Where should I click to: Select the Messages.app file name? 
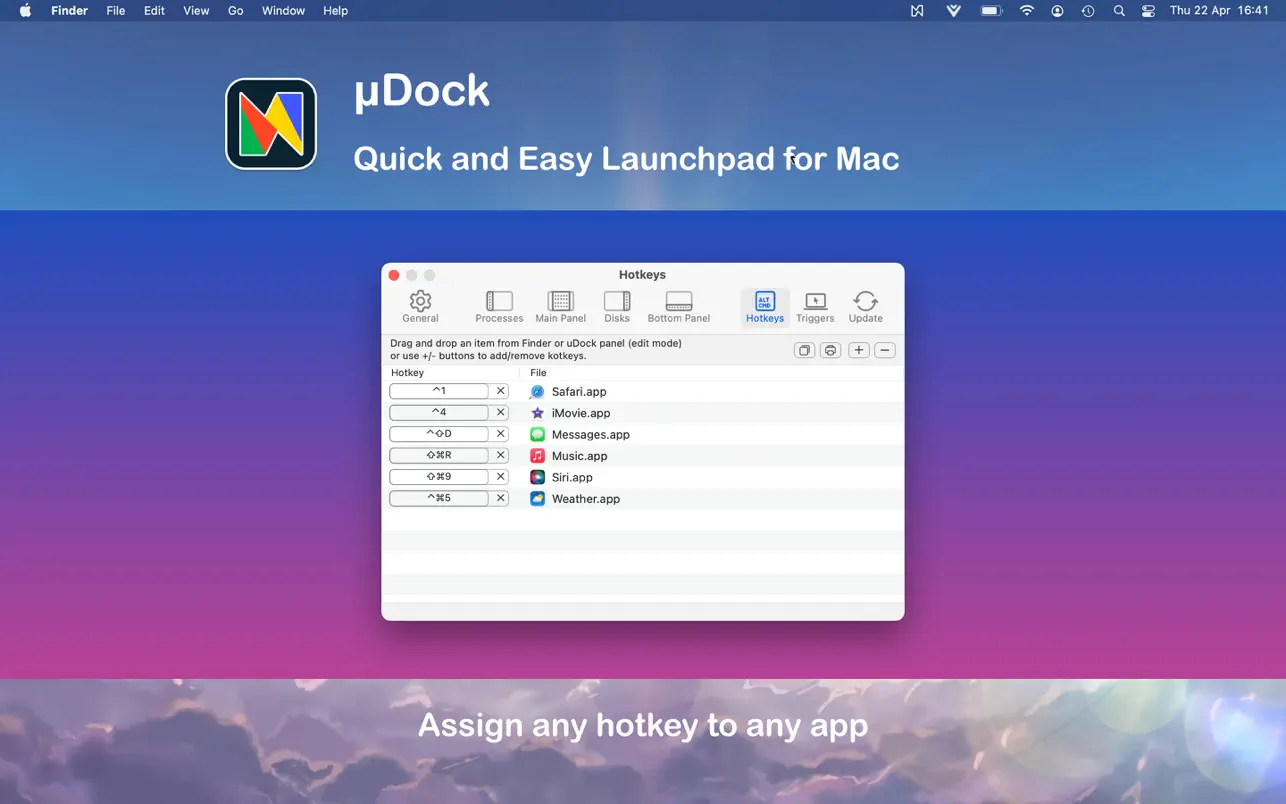tap(591, 435)
